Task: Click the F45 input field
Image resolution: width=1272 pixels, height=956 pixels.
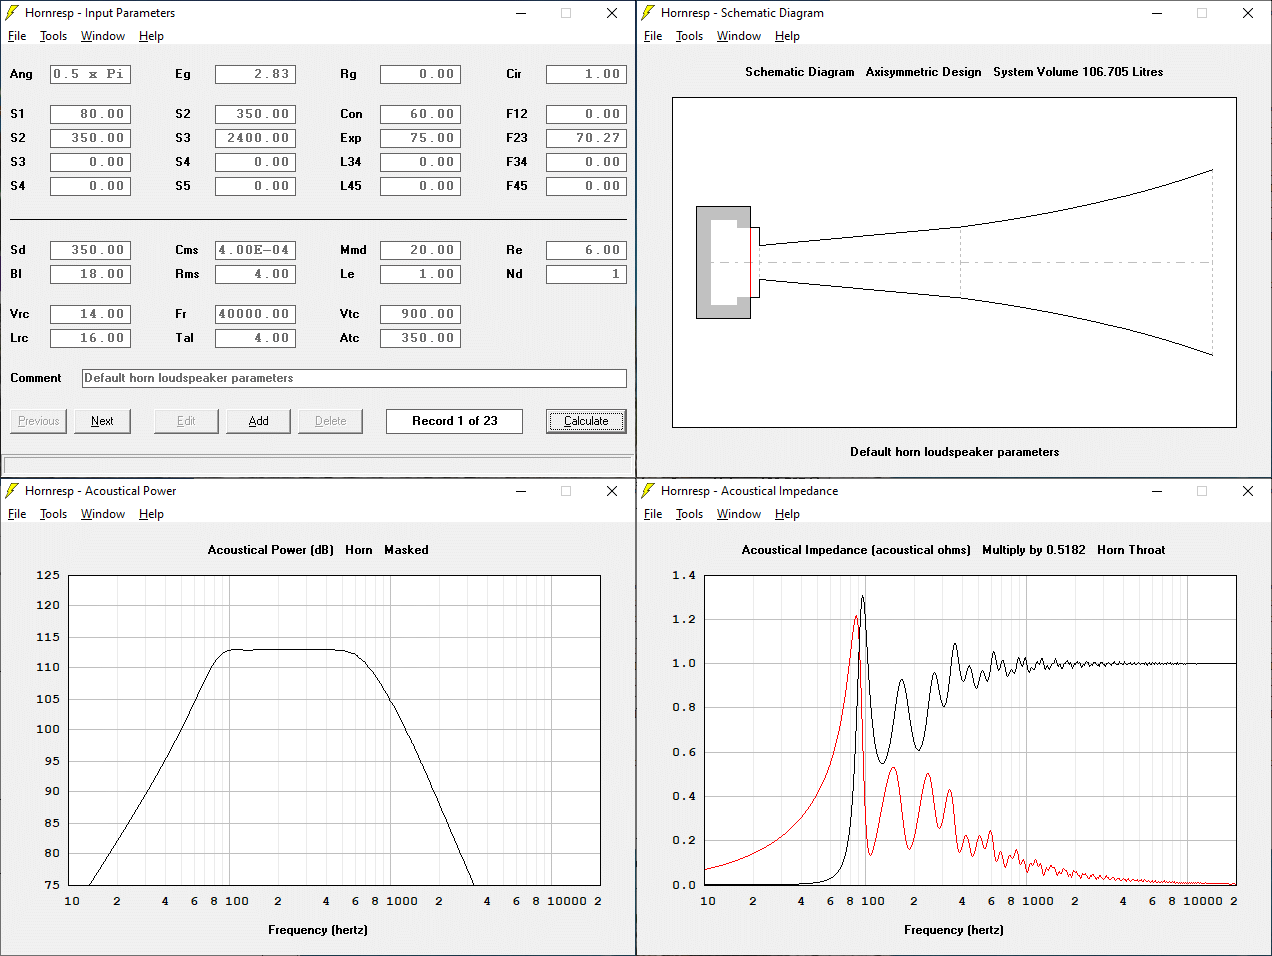Action: tap(586, 186)
